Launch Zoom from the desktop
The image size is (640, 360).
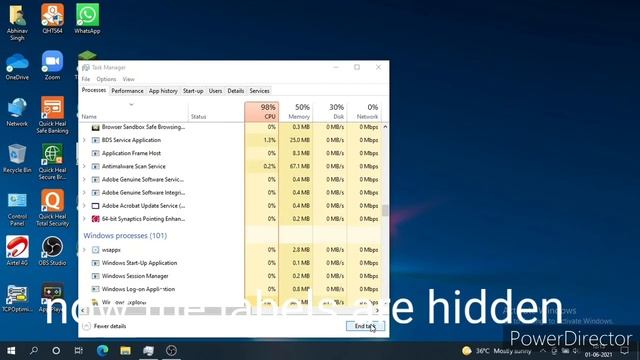pyautogui.click(x=52, y=65)
